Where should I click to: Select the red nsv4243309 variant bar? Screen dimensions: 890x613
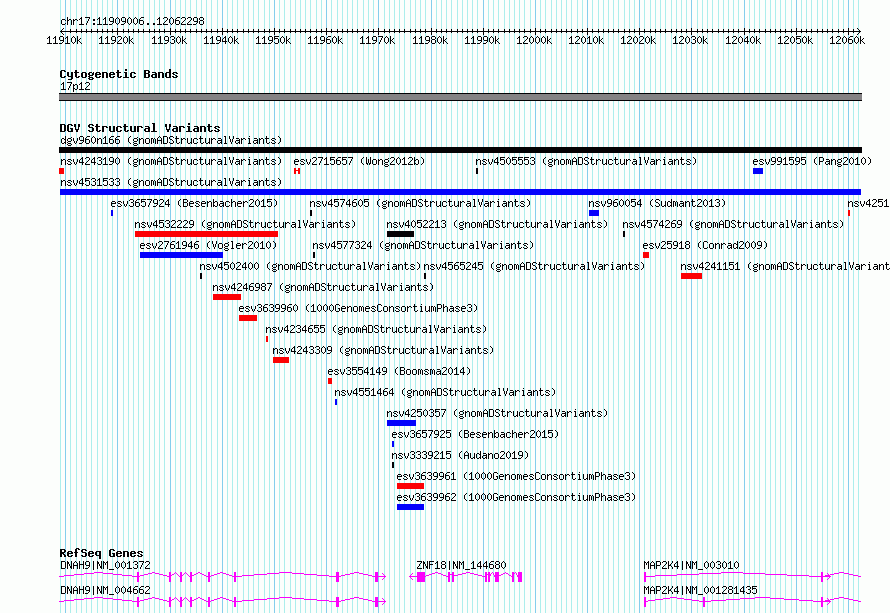[281, 360]
